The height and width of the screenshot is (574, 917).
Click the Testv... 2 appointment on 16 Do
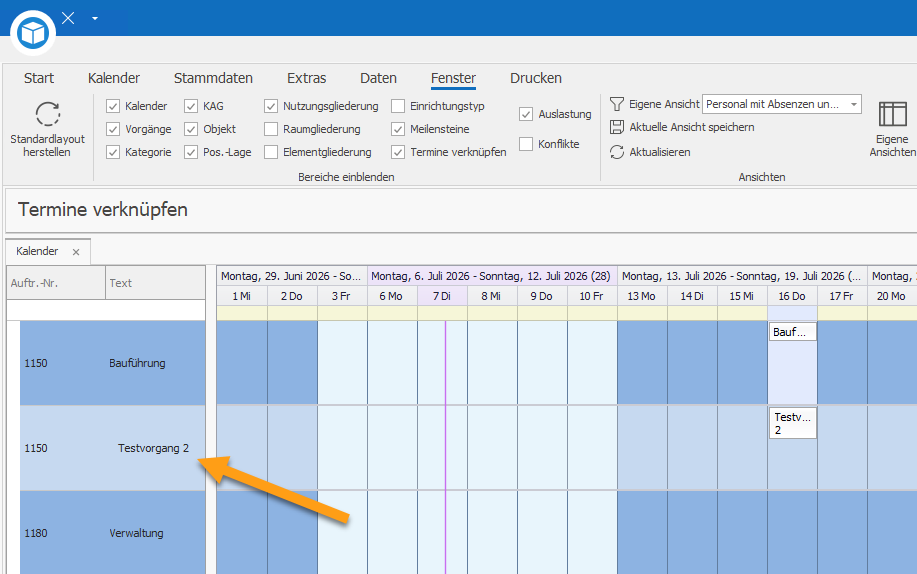coord(792,423)
